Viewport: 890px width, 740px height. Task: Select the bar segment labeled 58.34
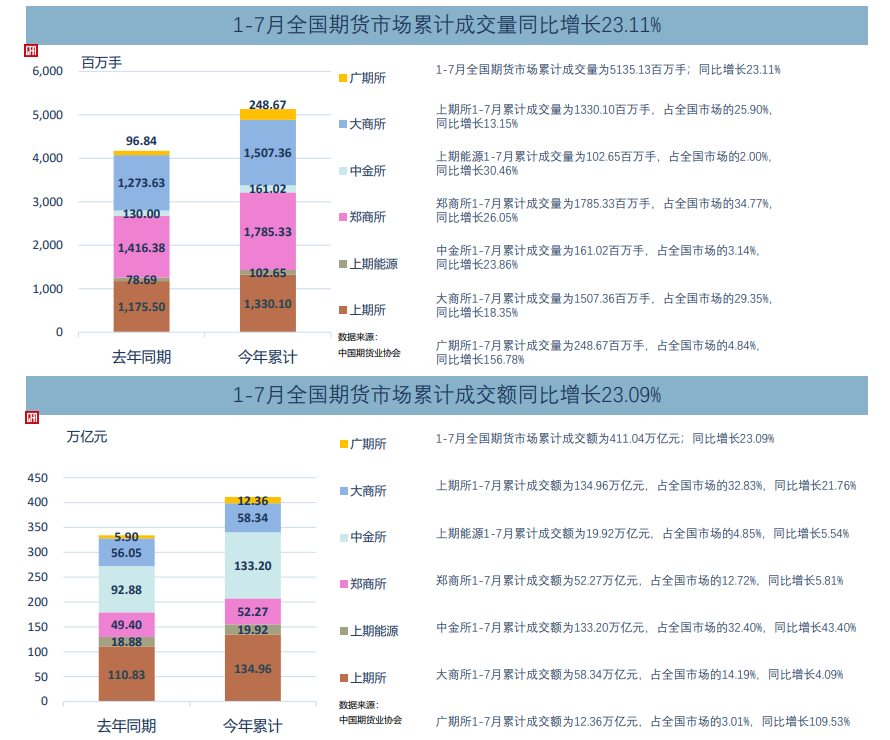coord(253,518)
